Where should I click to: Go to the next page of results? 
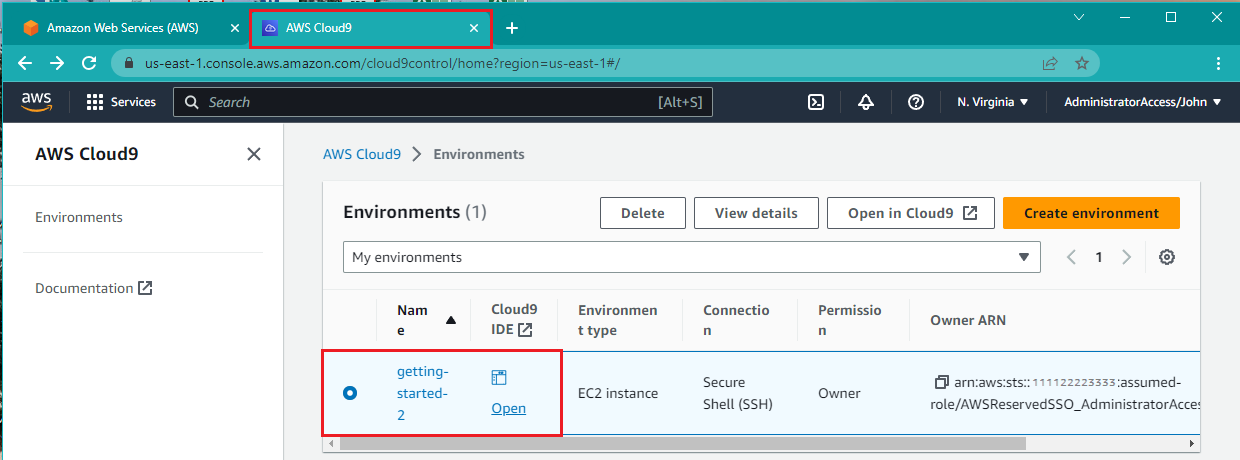(1127, 257)
